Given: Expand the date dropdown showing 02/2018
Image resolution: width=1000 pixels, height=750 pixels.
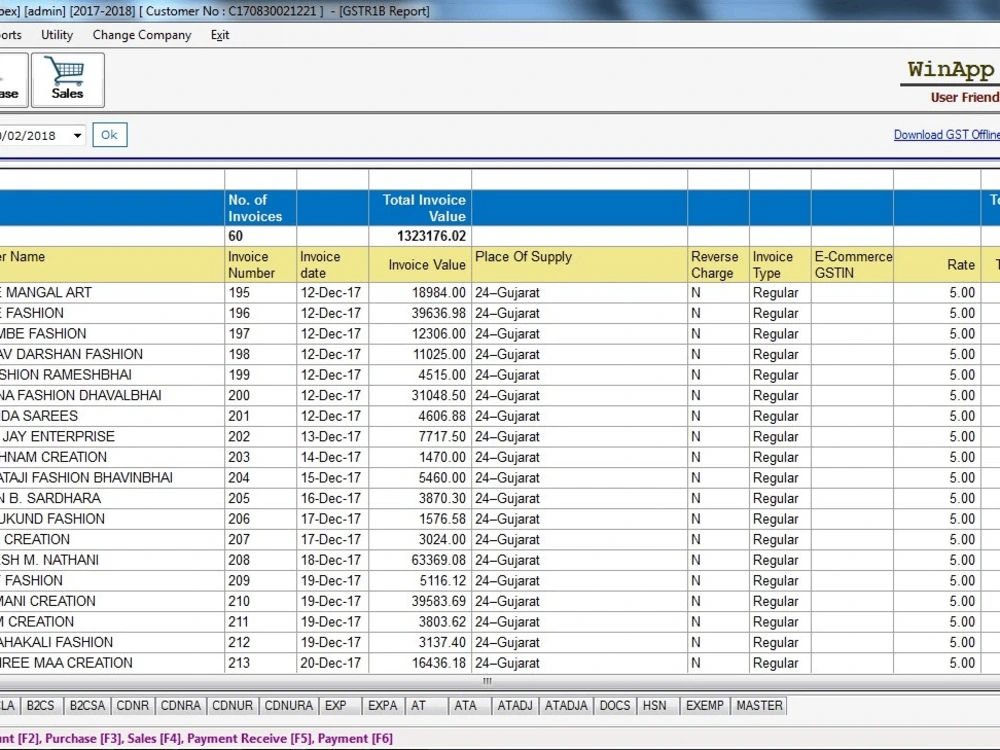Looking at the screenshot, I should (77, 135).
